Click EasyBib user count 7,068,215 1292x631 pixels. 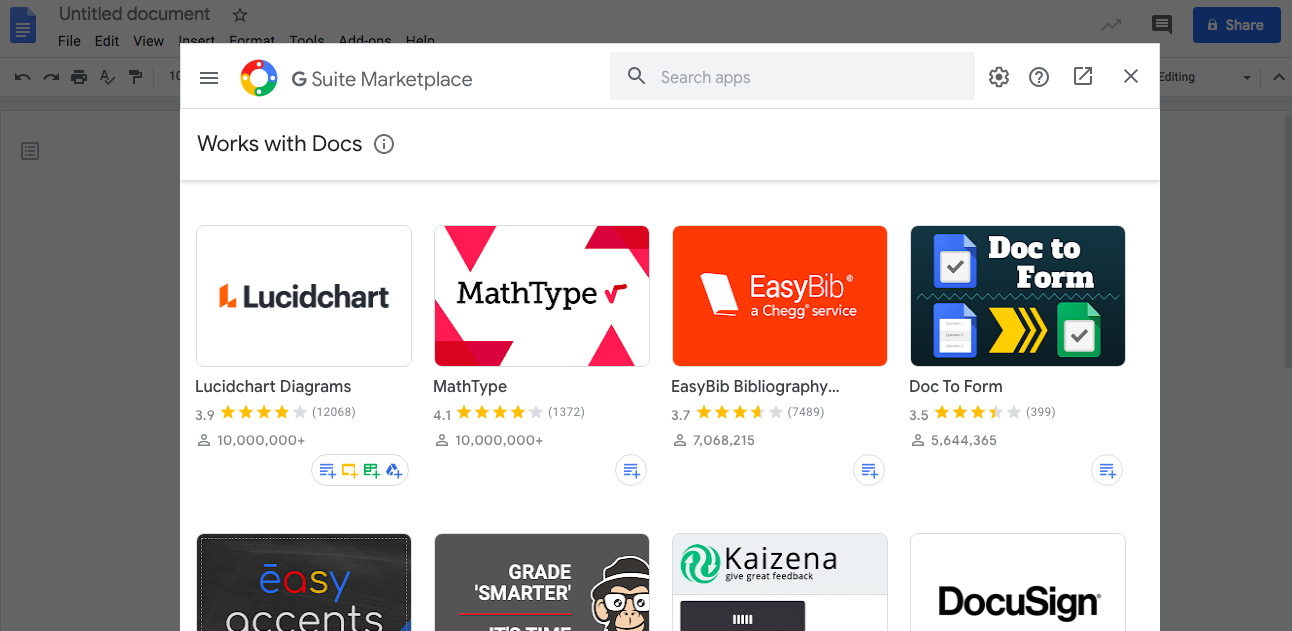point(724,440)
